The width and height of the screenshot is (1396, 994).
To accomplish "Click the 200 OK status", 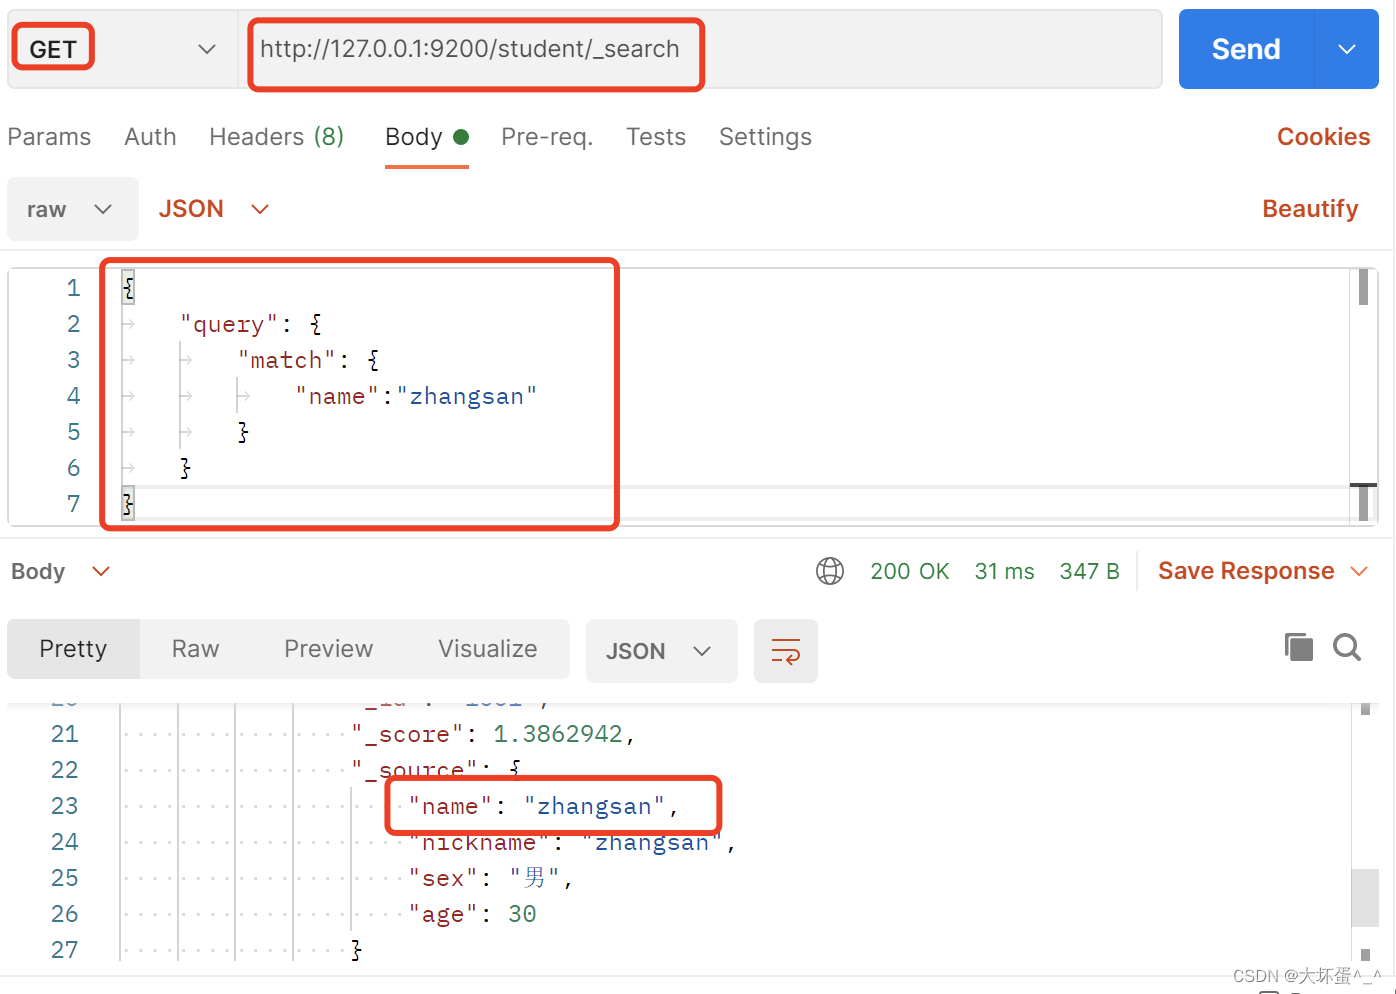I will (x=909, y=571).
